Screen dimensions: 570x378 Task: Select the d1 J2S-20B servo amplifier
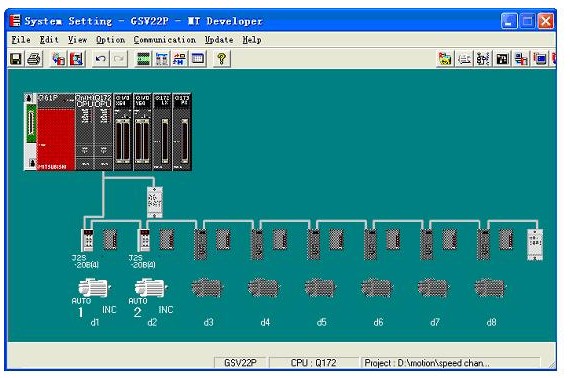point(87,240)
